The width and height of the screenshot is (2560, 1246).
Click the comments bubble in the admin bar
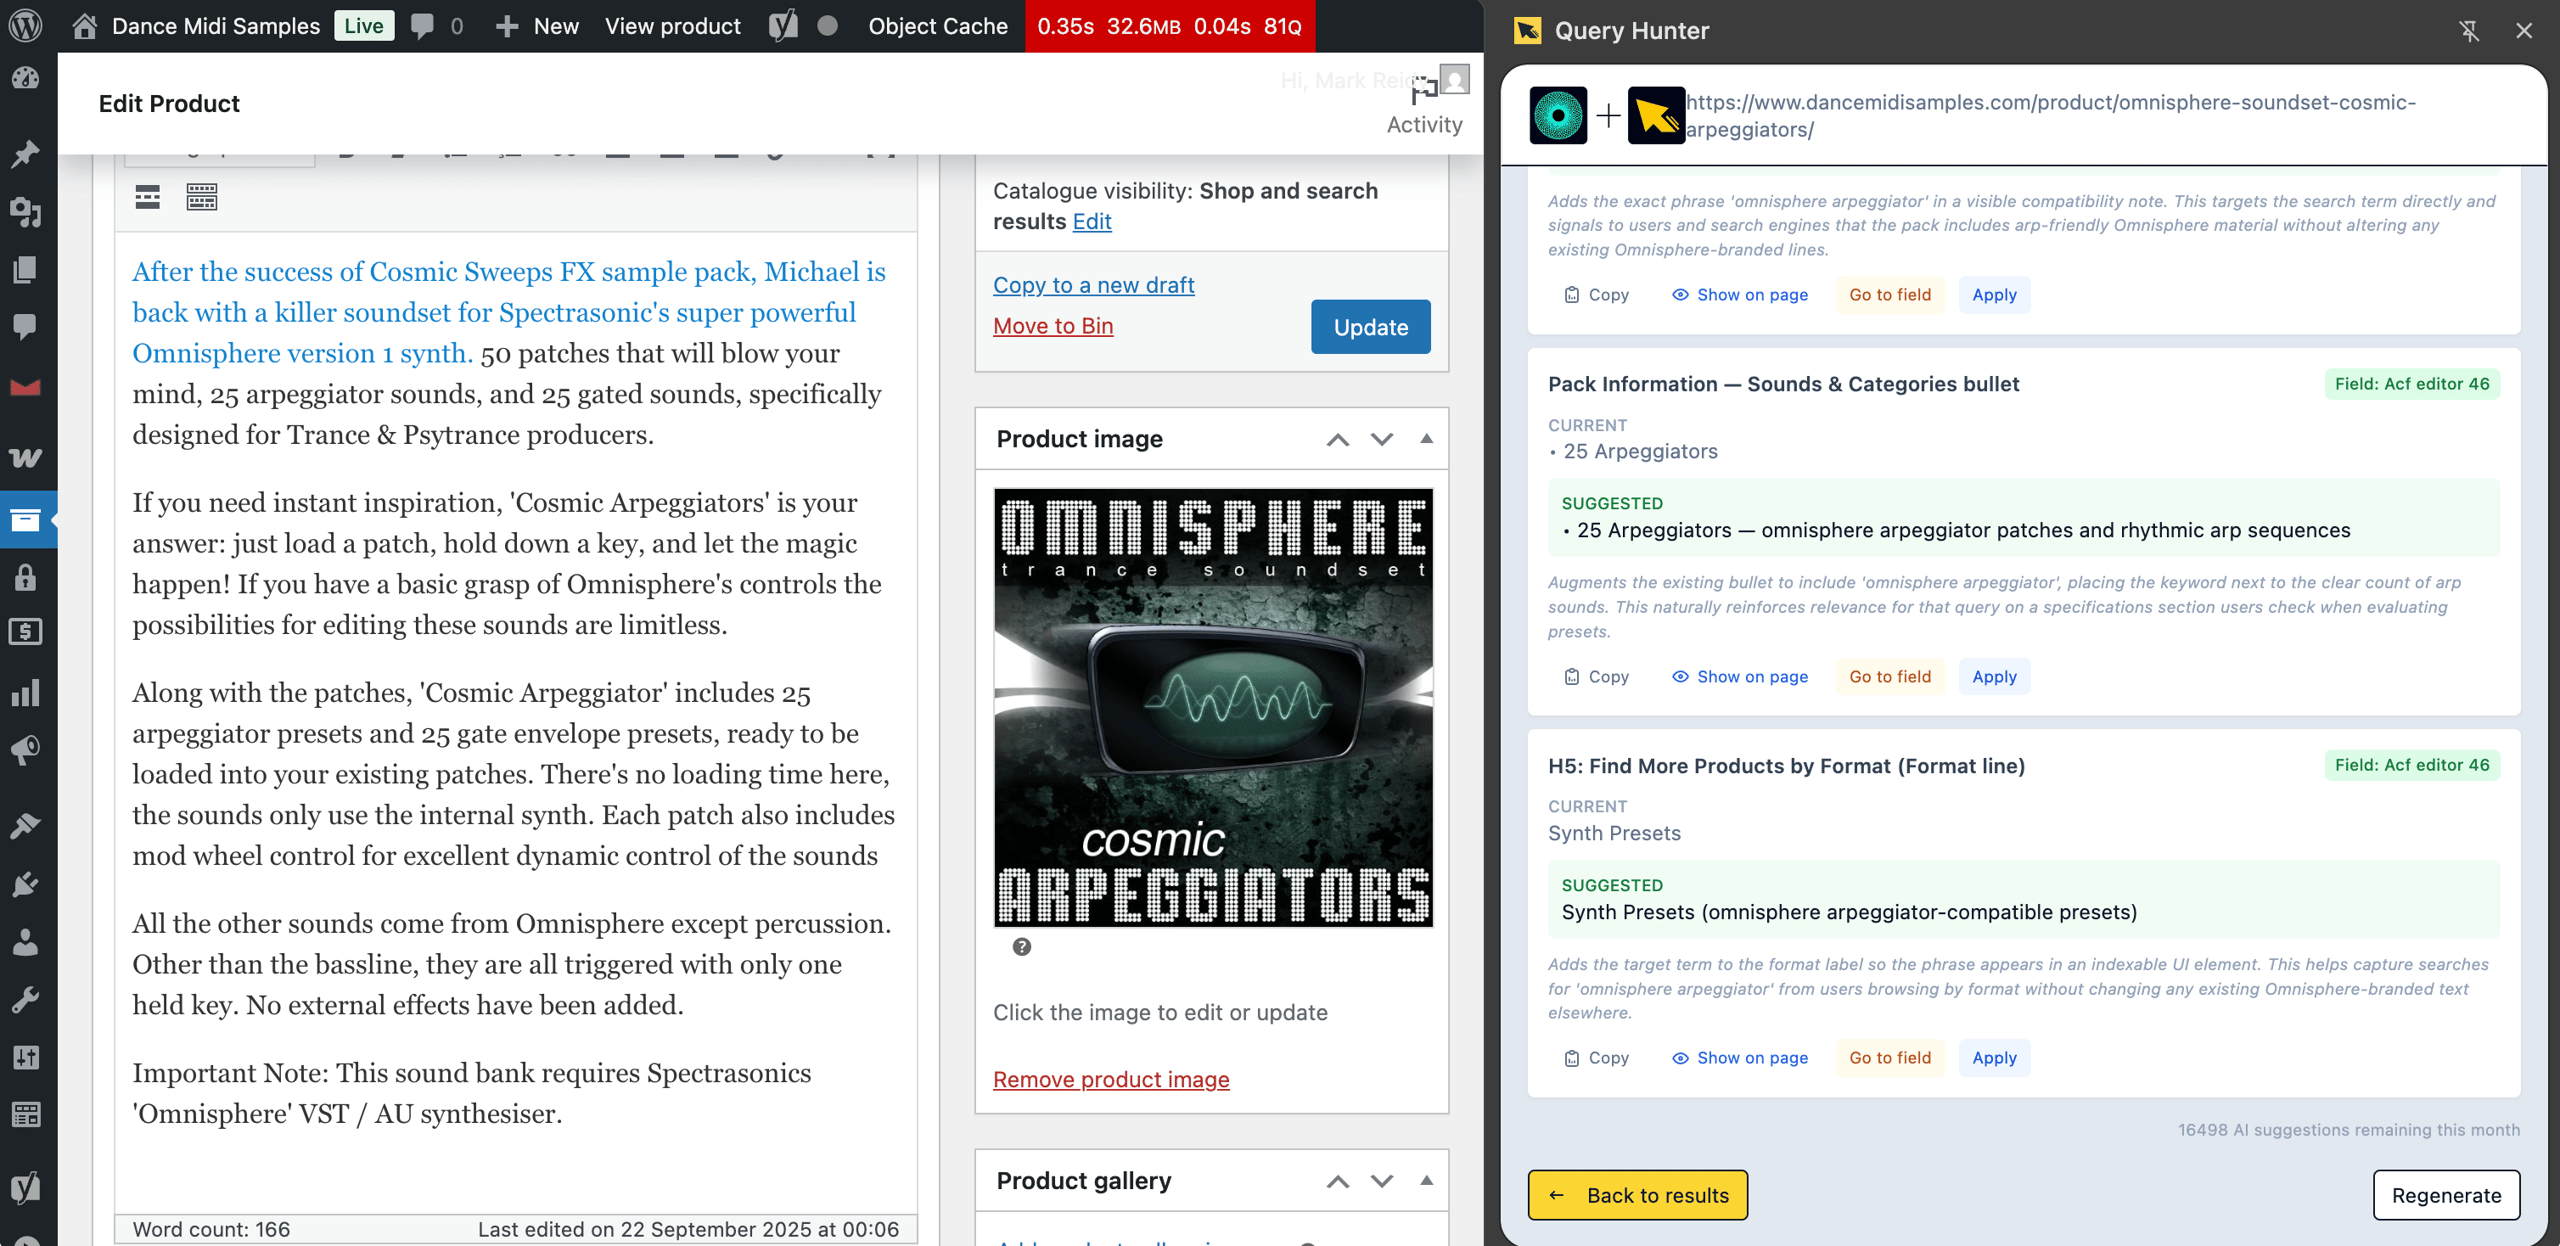click(424, 27)
